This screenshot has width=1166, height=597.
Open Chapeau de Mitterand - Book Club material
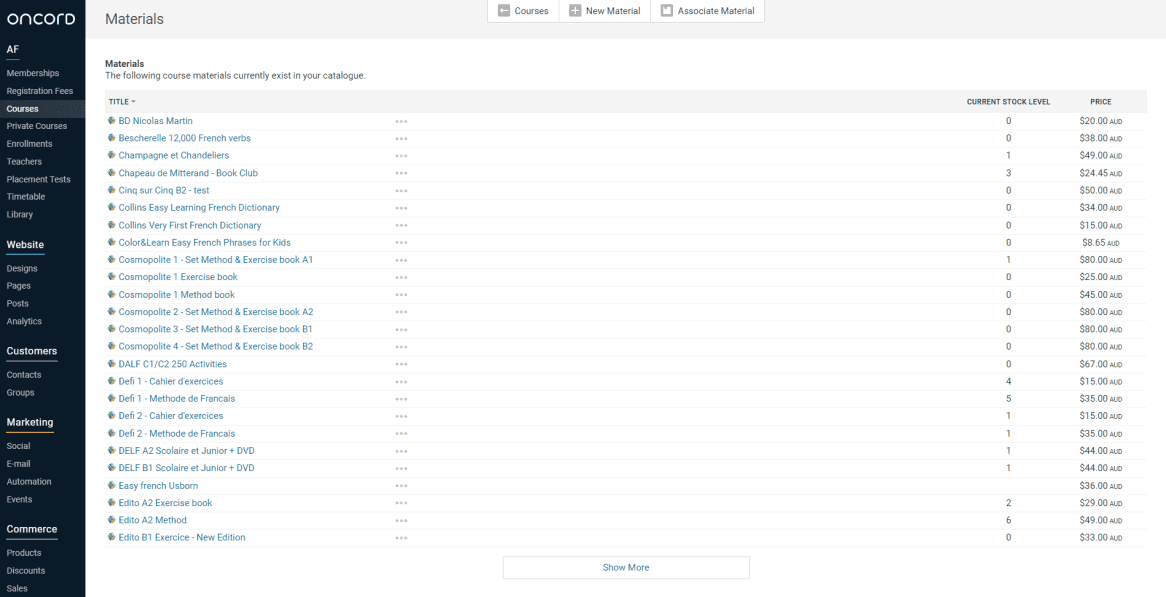click(188, 173)
